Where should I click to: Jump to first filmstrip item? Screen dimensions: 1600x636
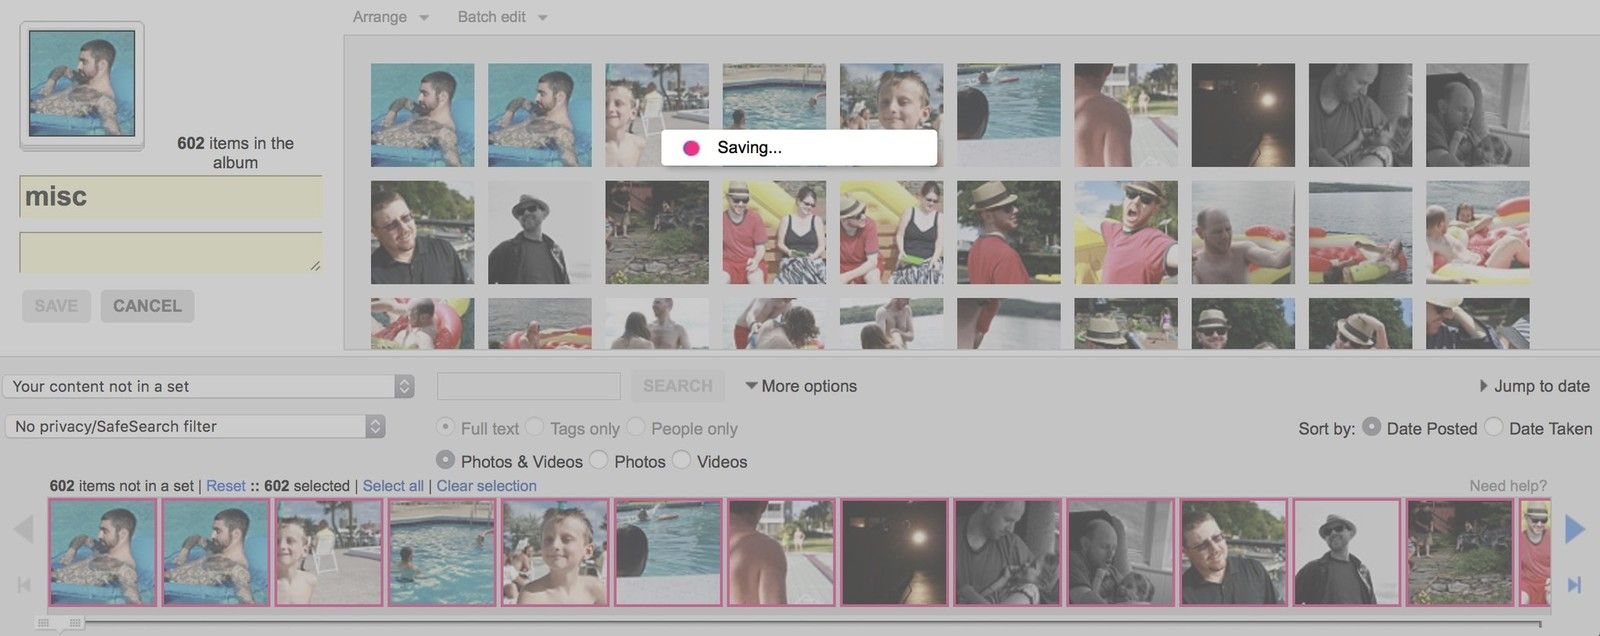[x=24, y=585]
